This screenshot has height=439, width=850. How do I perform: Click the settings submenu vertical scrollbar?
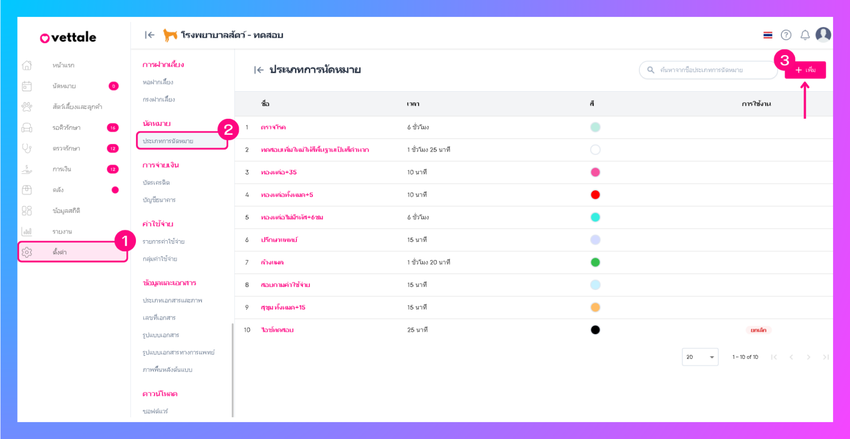233,370
